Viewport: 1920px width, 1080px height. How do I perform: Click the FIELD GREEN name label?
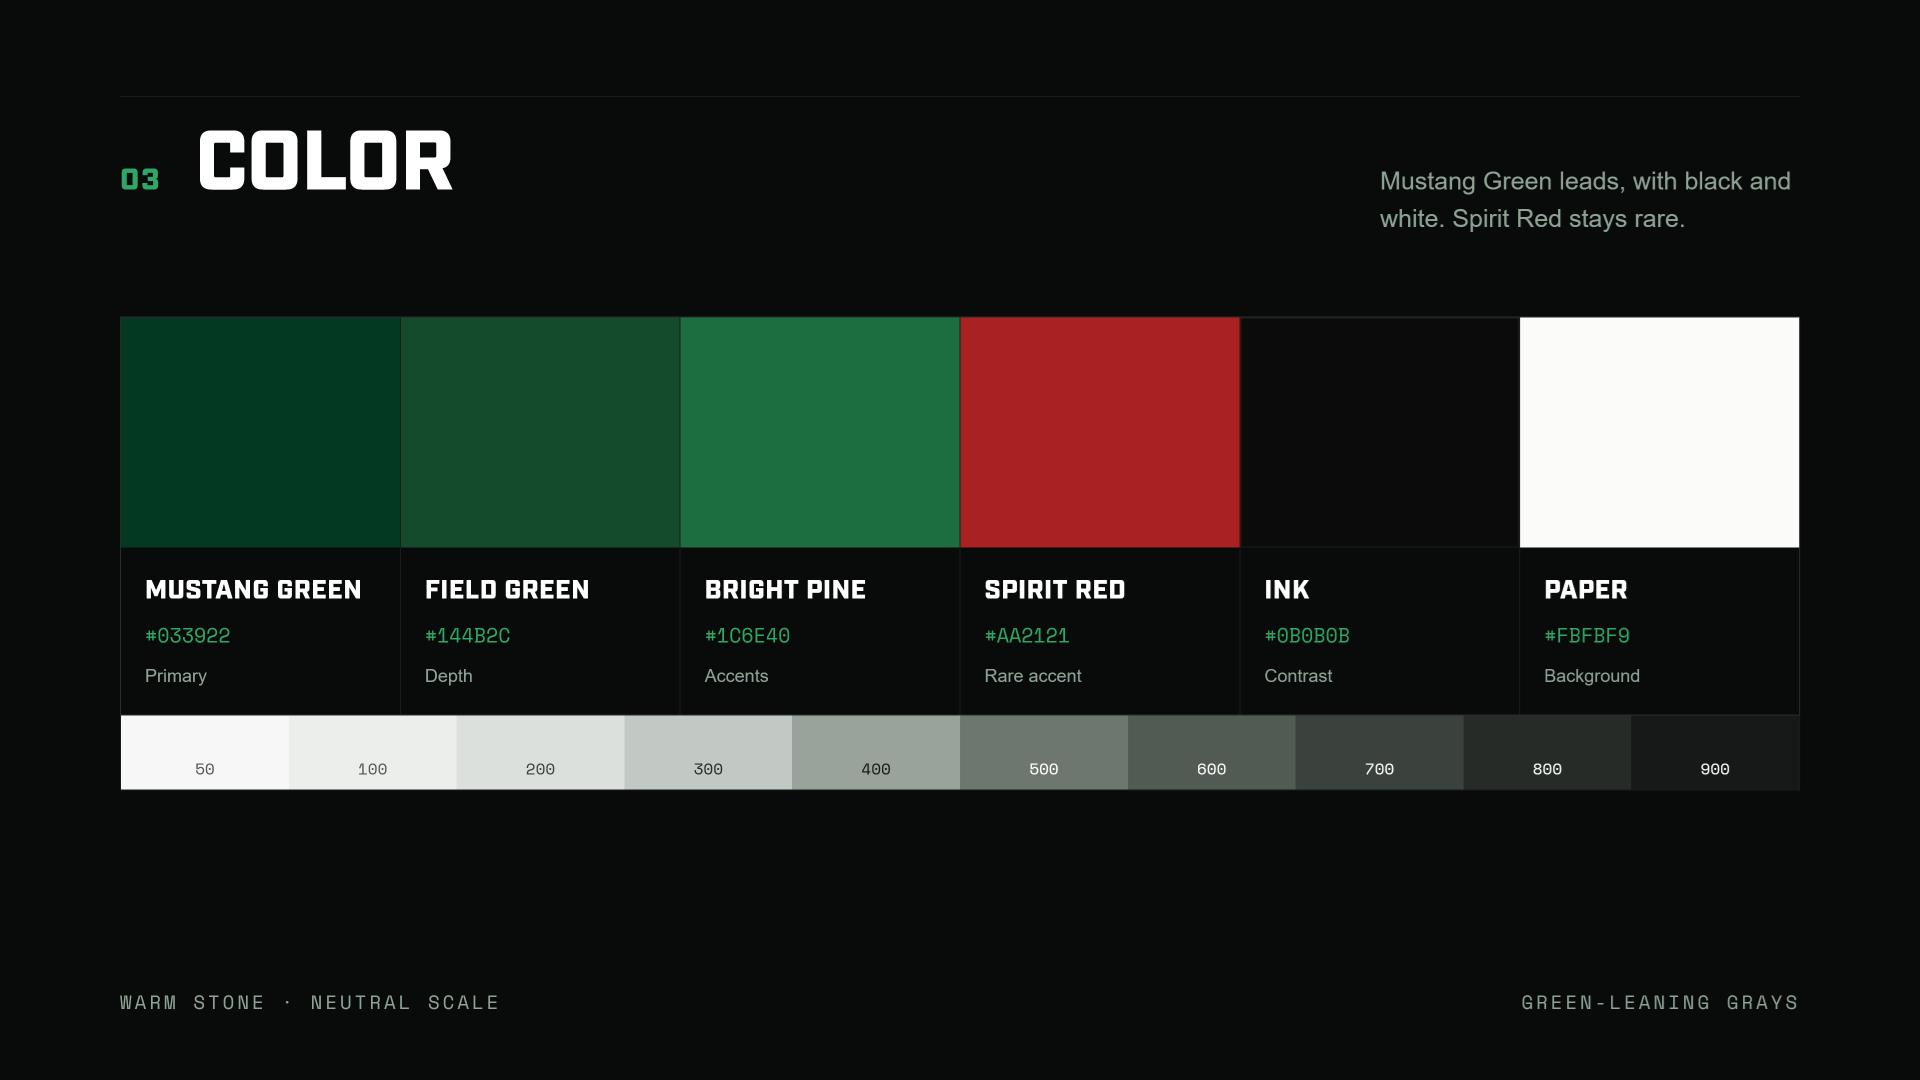pos(507,590)
